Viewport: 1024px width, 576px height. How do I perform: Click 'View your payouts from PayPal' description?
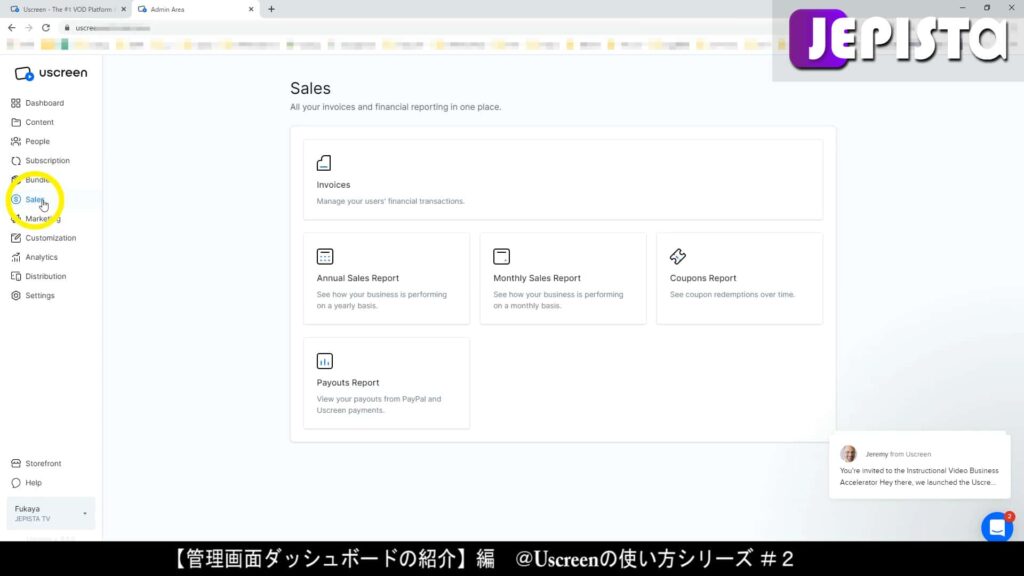(379, 404)
